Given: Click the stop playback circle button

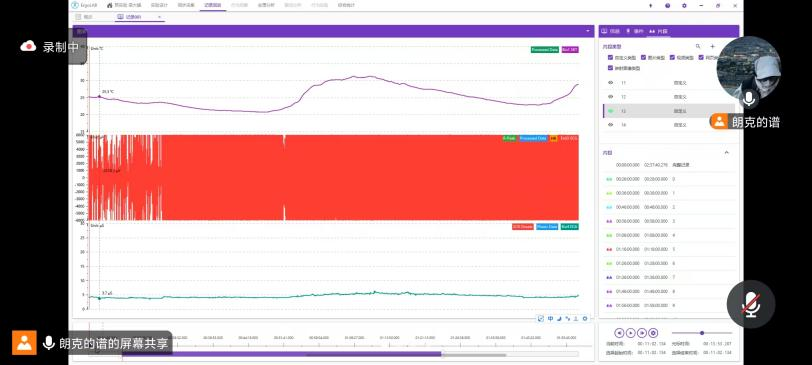Looking at the screenshot, I should pyautogui.click(x=653, y=333).
